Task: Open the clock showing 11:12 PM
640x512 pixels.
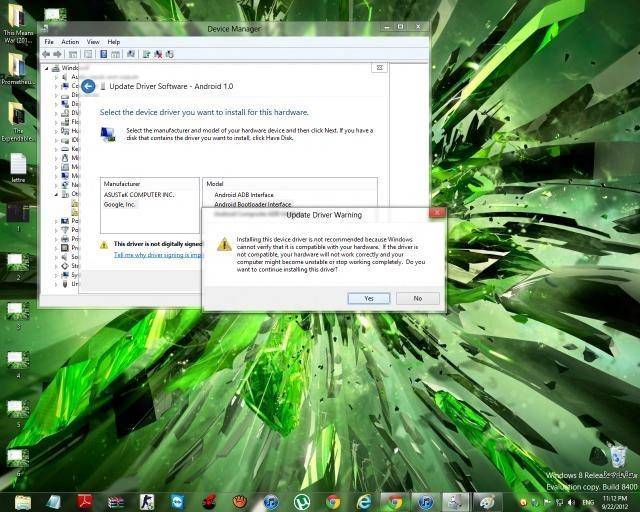Action: pyautogui.click(x=614, y=502)
